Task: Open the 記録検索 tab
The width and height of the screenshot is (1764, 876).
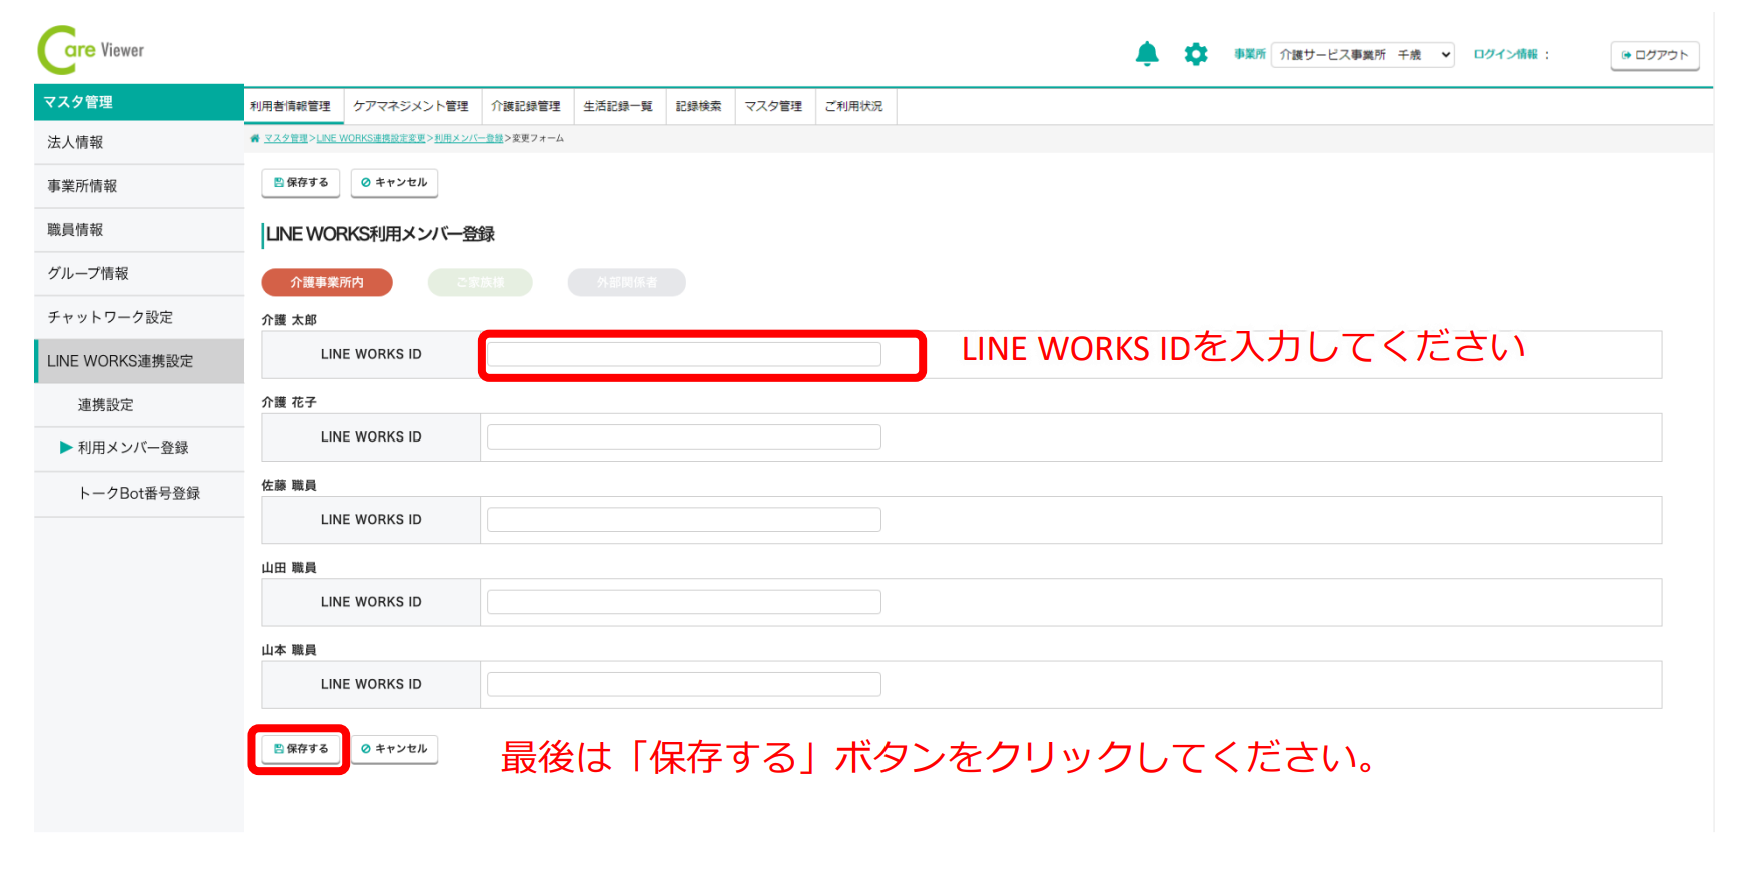Action: click(698, 106)
